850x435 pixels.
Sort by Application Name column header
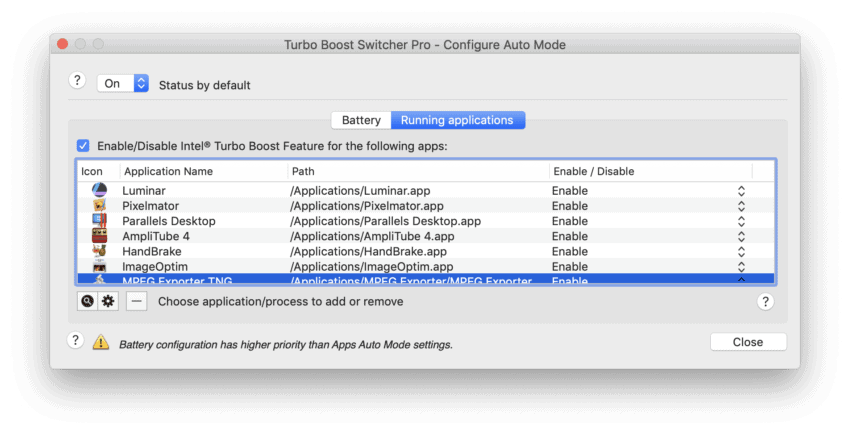point(204,171)
